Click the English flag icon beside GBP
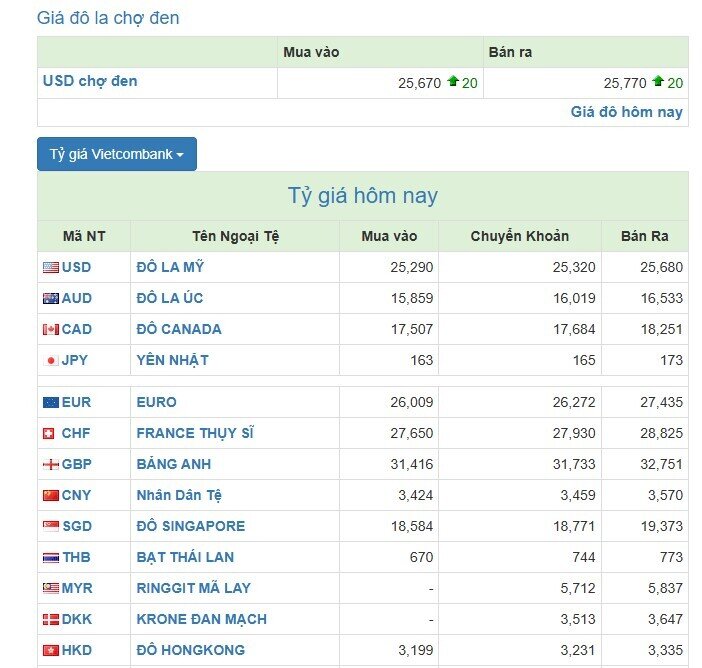 tap(51, 464)
